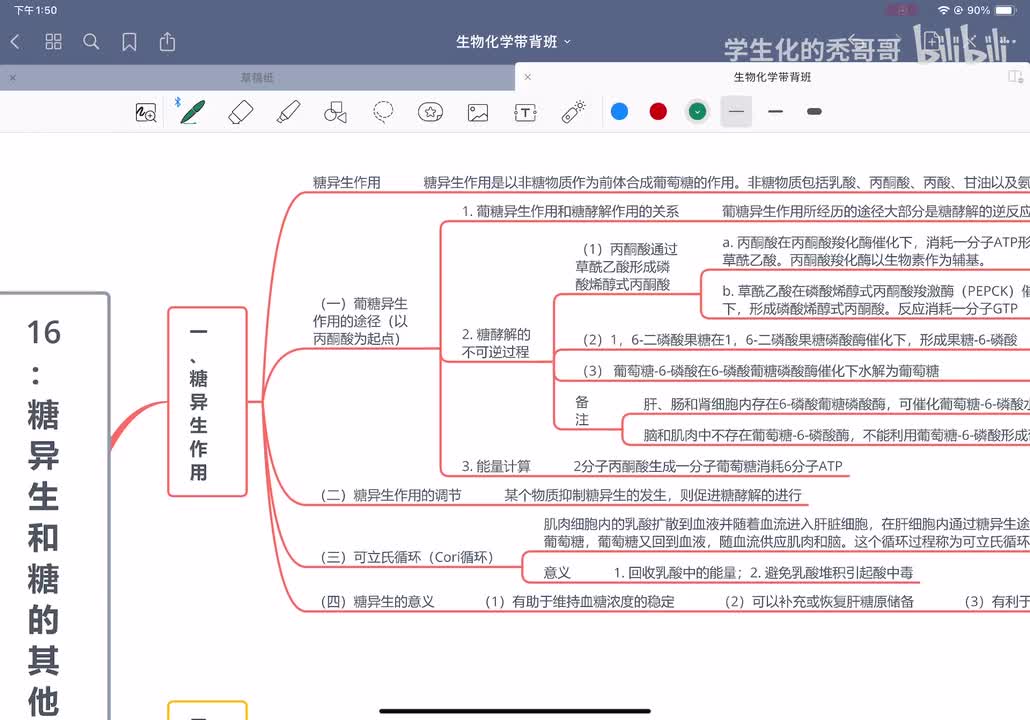Select the 生物化学带背班 tab
This screenshot has width=1030, height=720.
click(772, 77)
